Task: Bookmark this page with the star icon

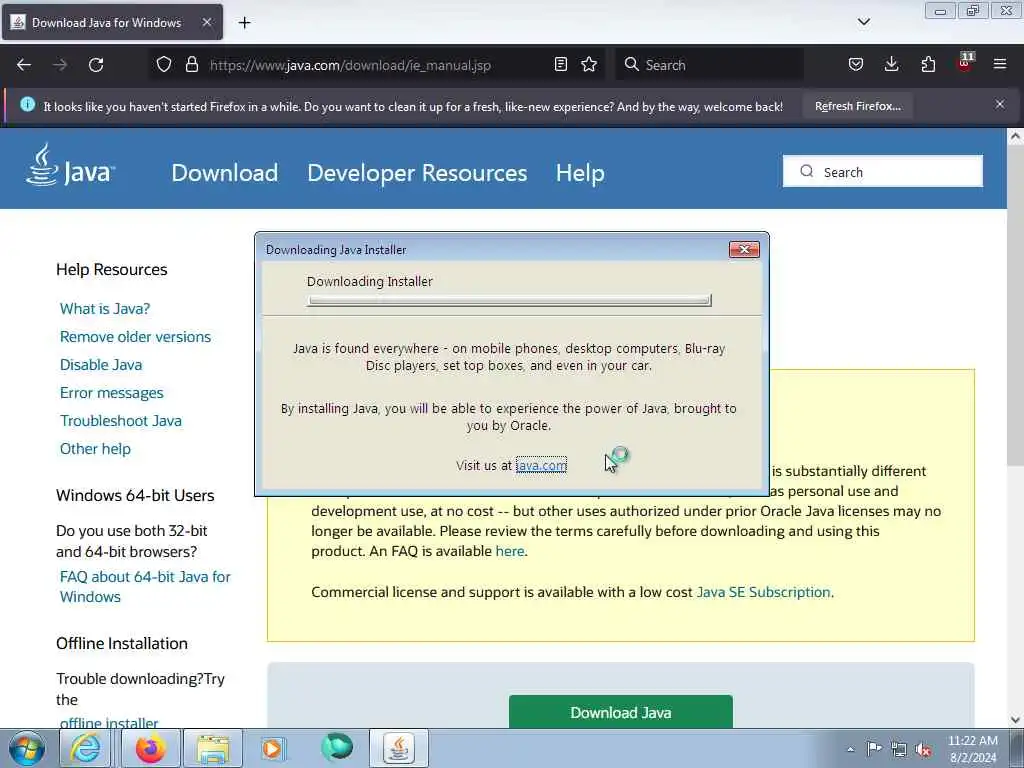Action: (589, 65)
